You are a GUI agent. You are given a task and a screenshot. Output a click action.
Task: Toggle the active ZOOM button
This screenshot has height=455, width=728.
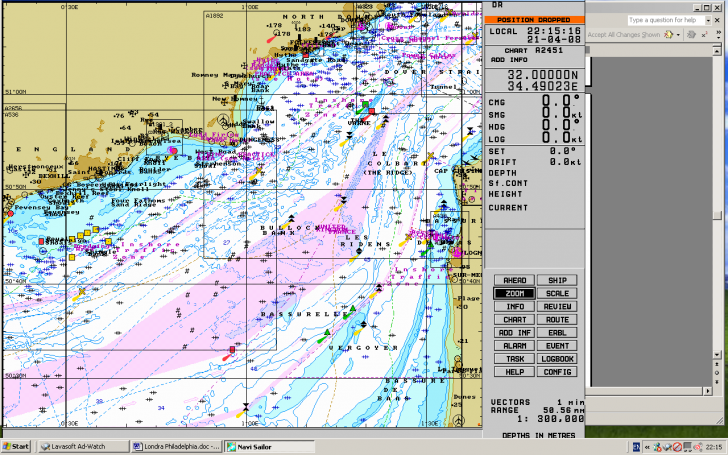[514, 293]
